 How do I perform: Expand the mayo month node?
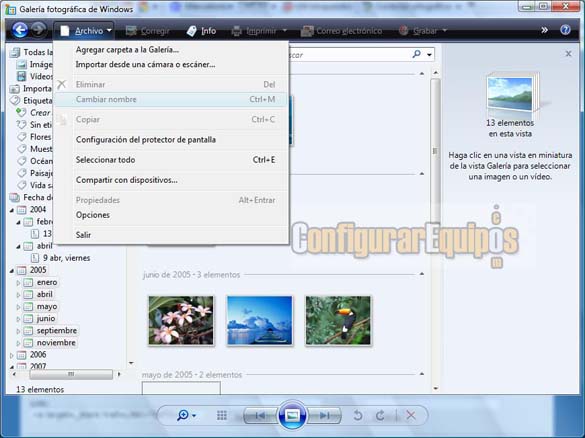click(x=18, y=307)
